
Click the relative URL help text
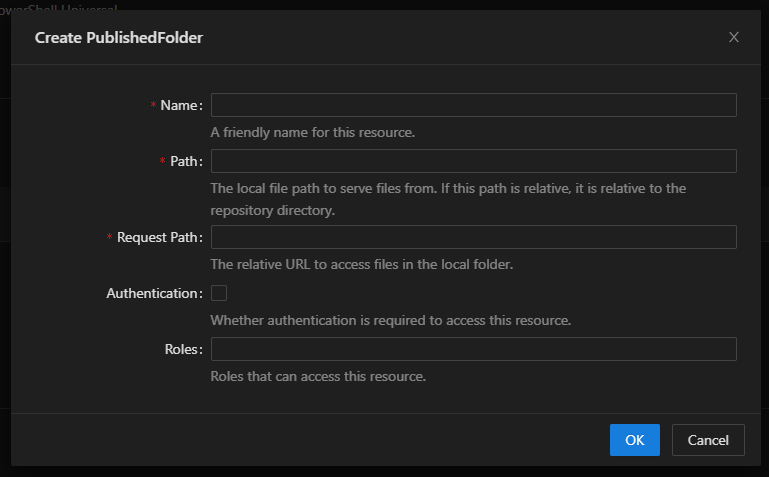pyautogui.click(x=361, y=265)
